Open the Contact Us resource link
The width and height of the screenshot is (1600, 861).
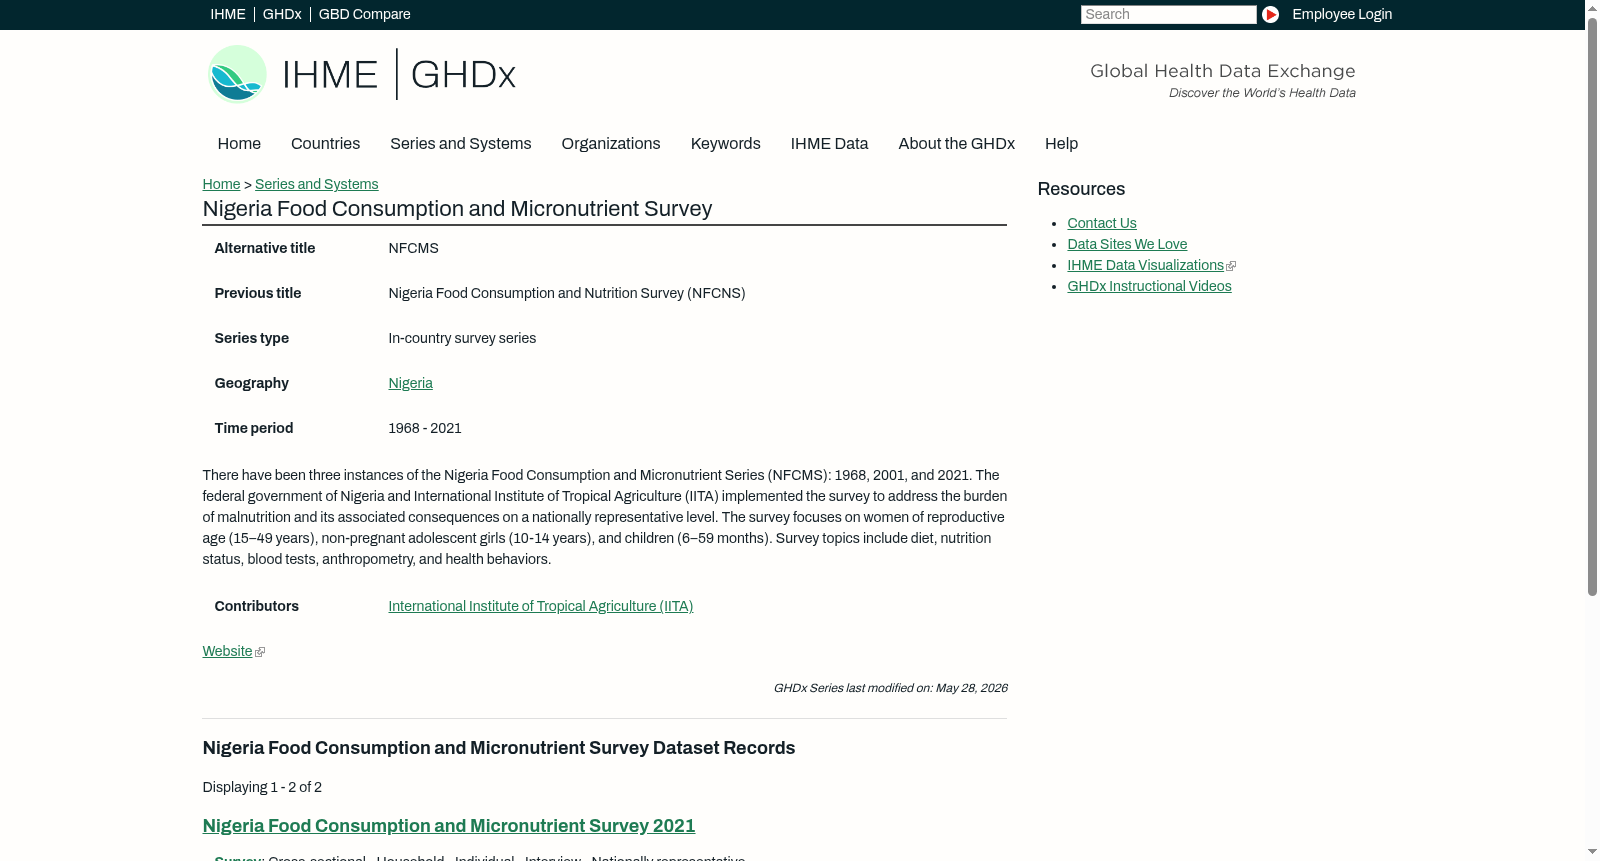coord(1102,223)
